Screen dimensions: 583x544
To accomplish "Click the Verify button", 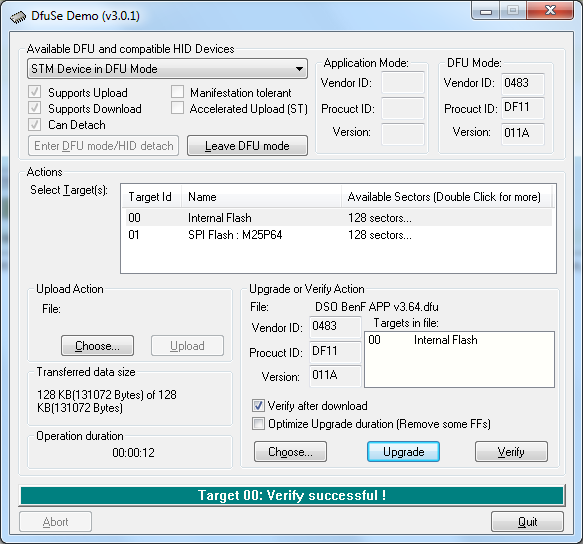I will click(511, 452).
